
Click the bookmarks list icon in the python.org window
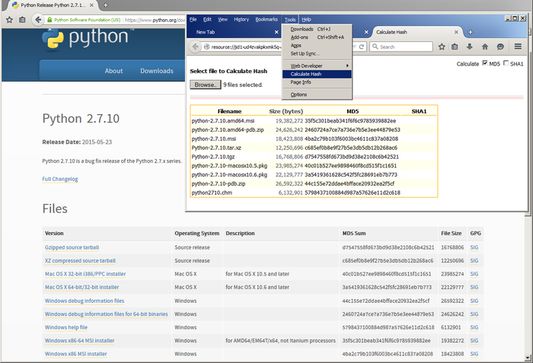(22, 20)
